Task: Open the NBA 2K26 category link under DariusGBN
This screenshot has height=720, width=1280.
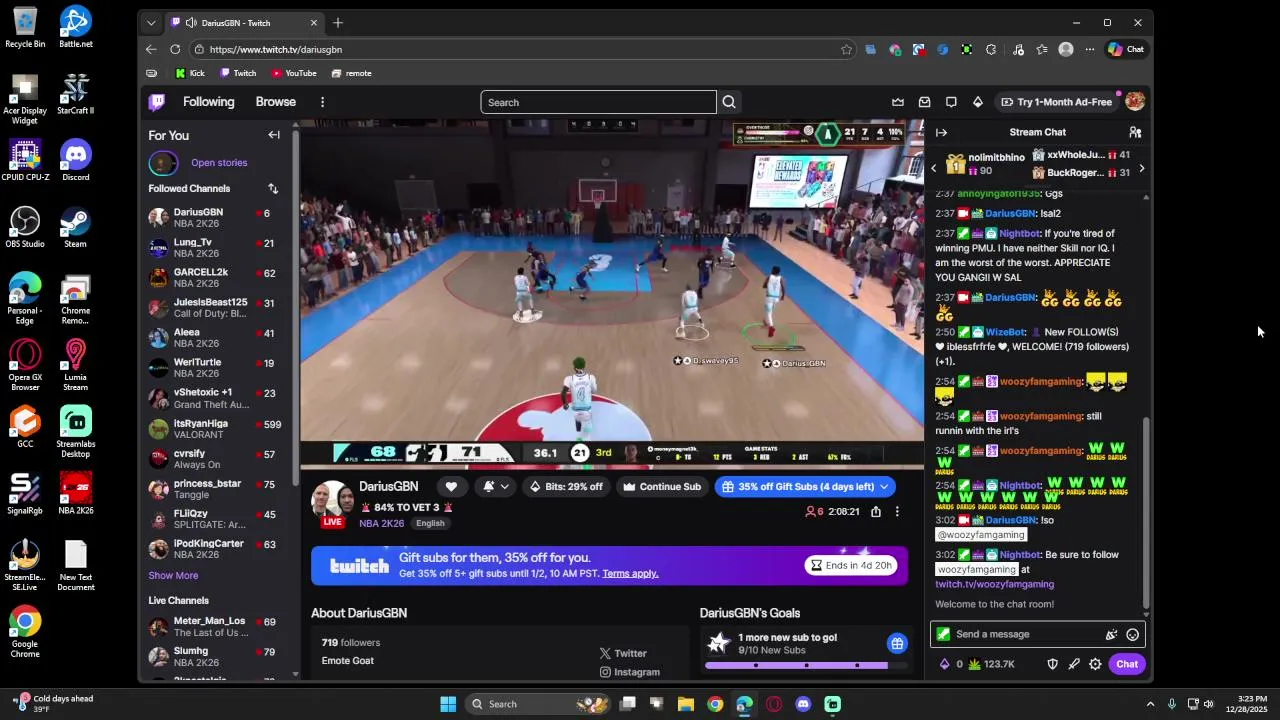Action: 381,524
